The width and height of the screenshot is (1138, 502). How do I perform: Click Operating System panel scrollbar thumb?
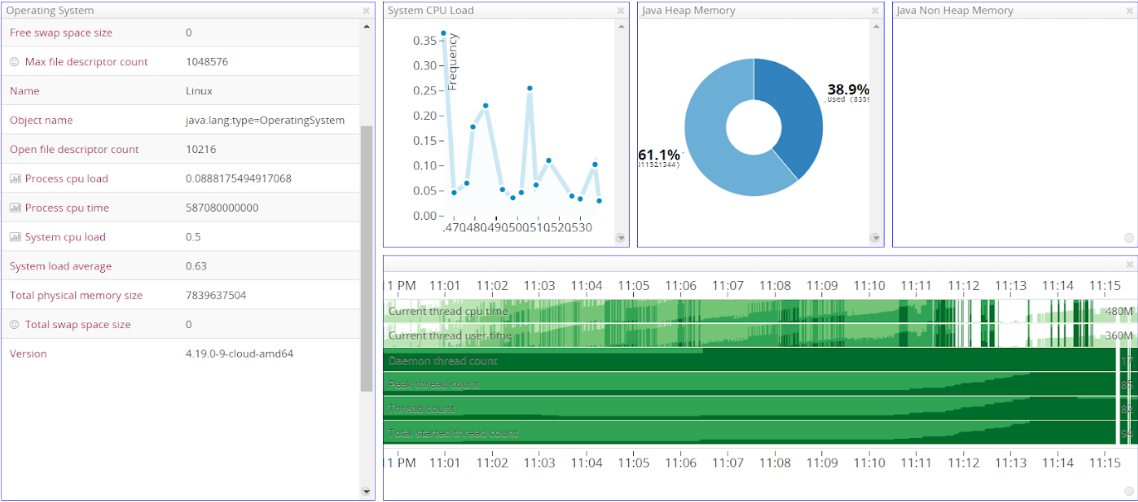point(366,258)
